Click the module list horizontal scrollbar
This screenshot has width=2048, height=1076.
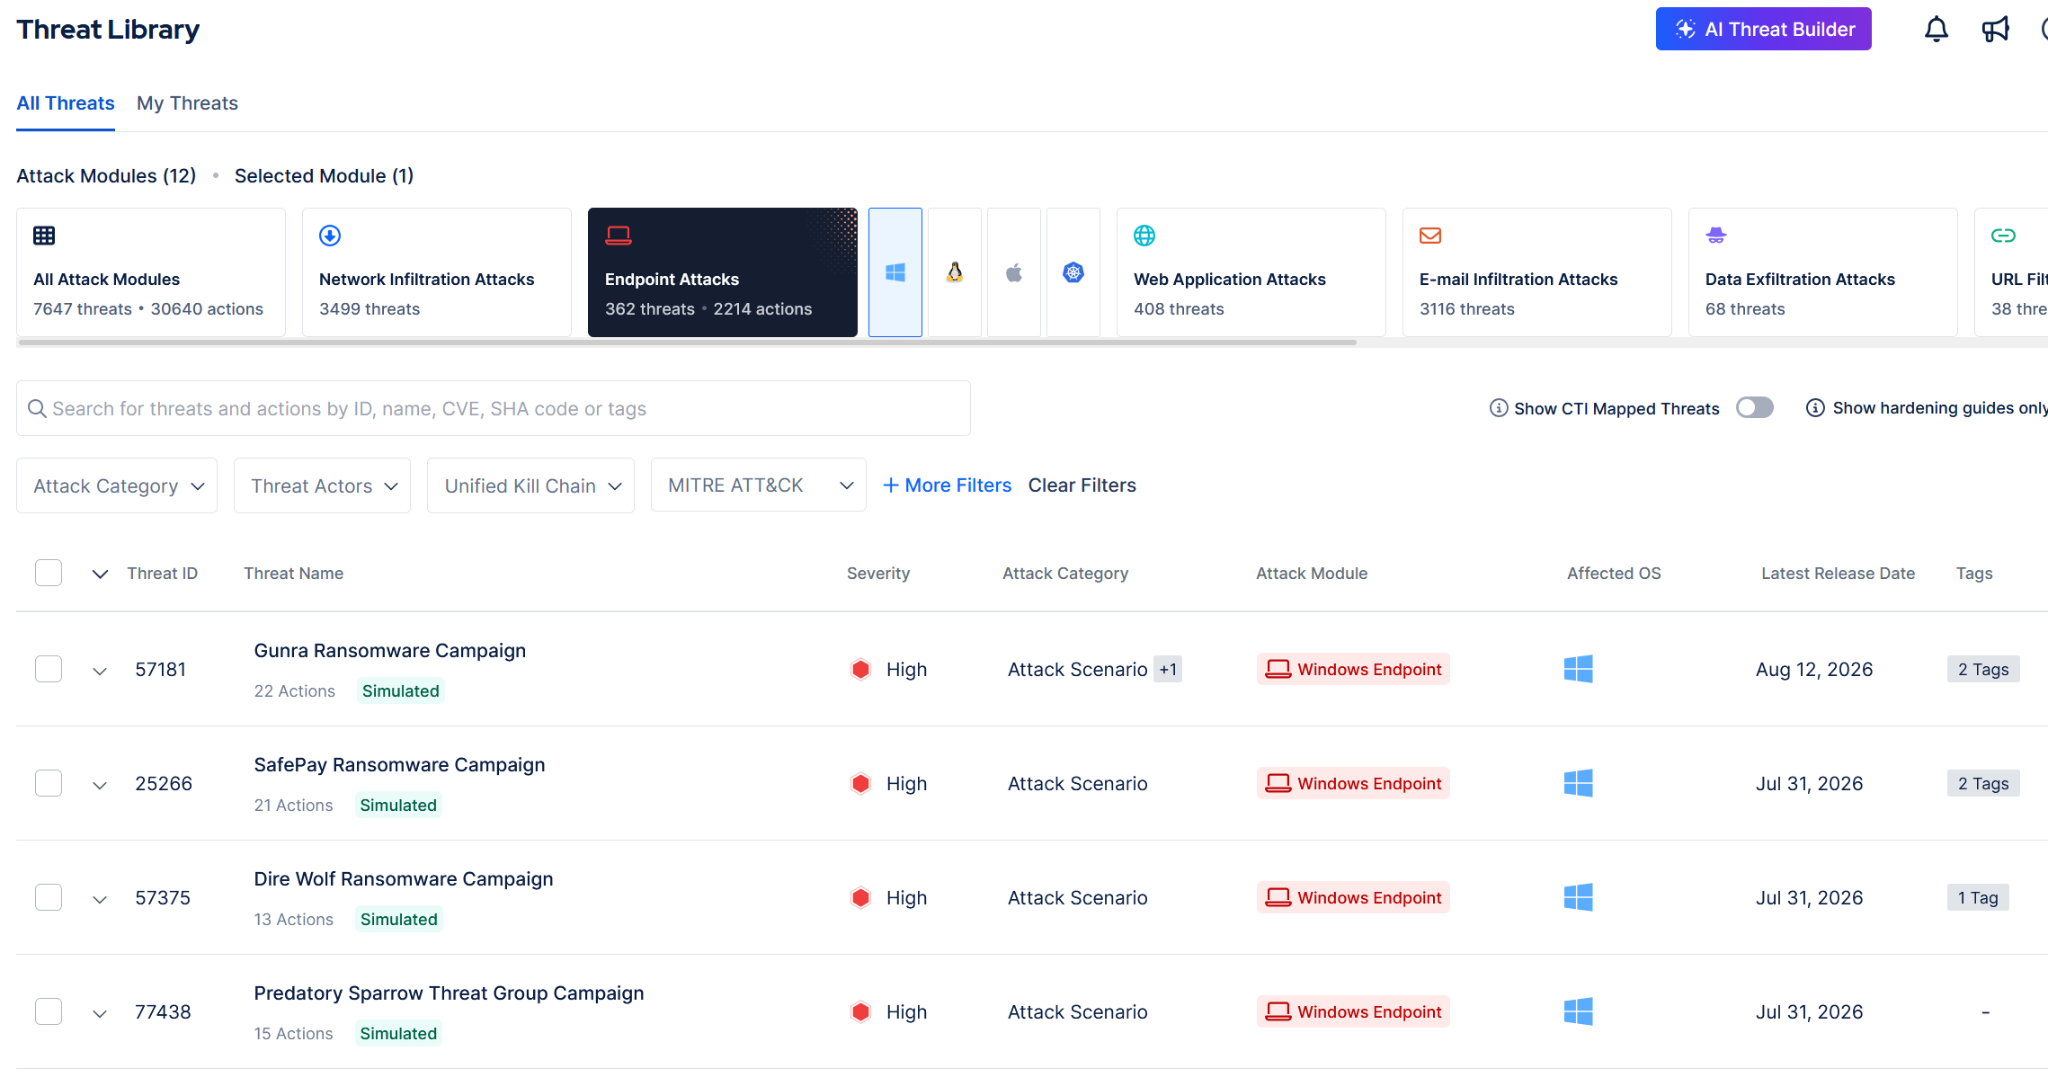click(x=687, y=342)
